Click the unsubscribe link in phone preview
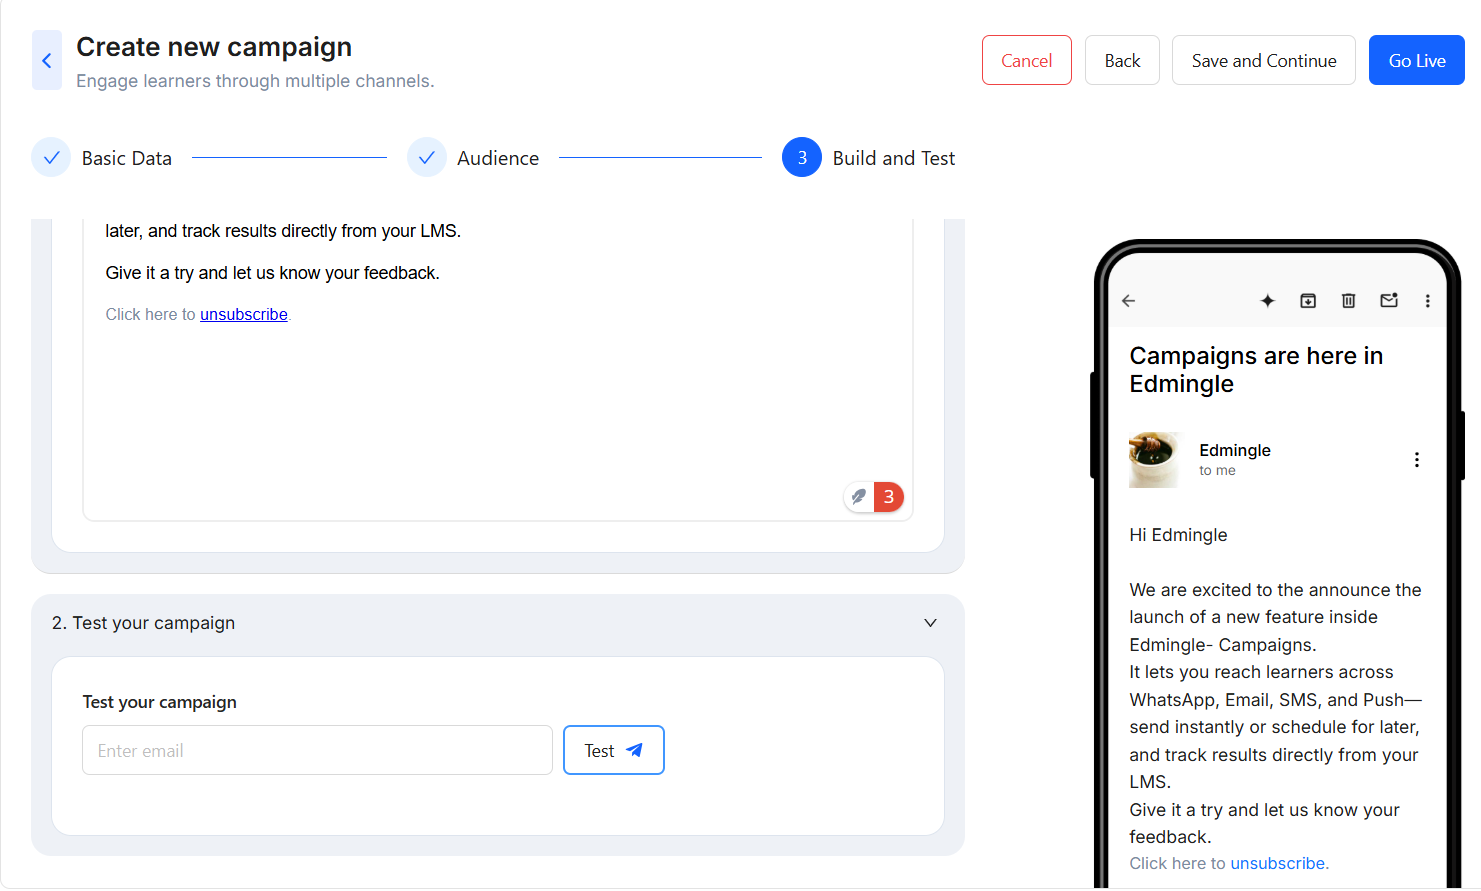This screenshot has width=1481, height=891. click(x=1278, y=863)
